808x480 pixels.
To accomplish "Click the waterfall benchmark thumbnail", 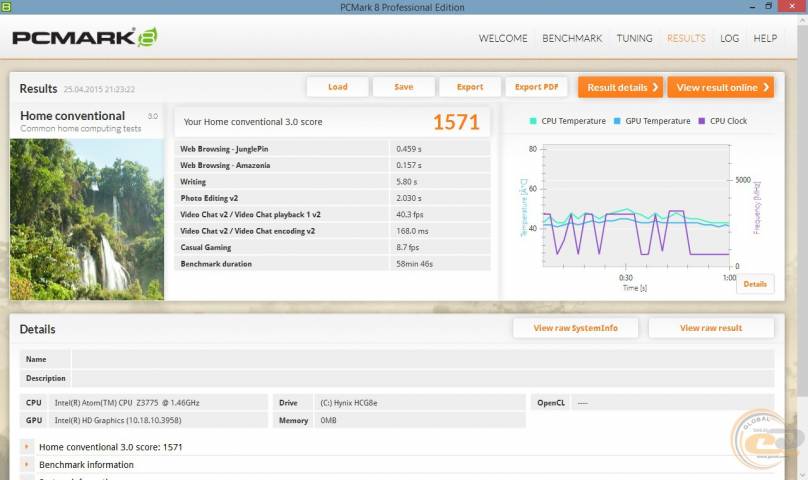I will (x=87, y=219).
